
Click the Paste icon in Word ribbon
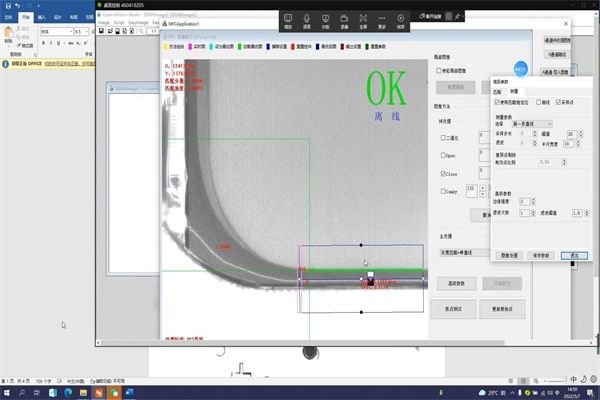click(x=10, y=35)
